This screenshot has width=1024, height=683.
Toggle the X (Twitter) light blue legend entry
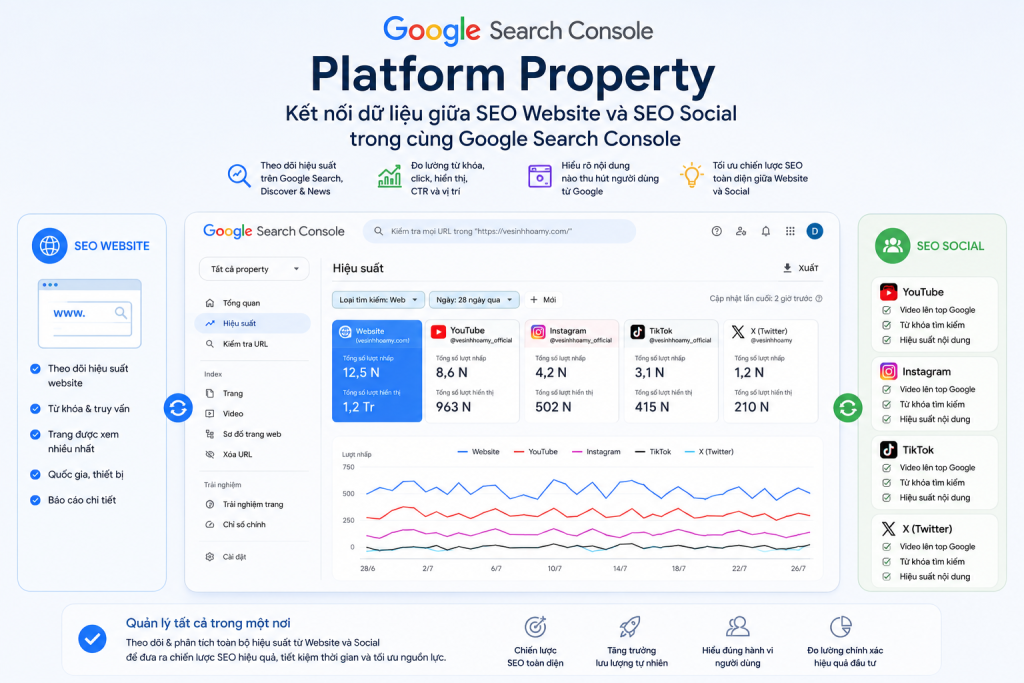(x=709, y=452)
